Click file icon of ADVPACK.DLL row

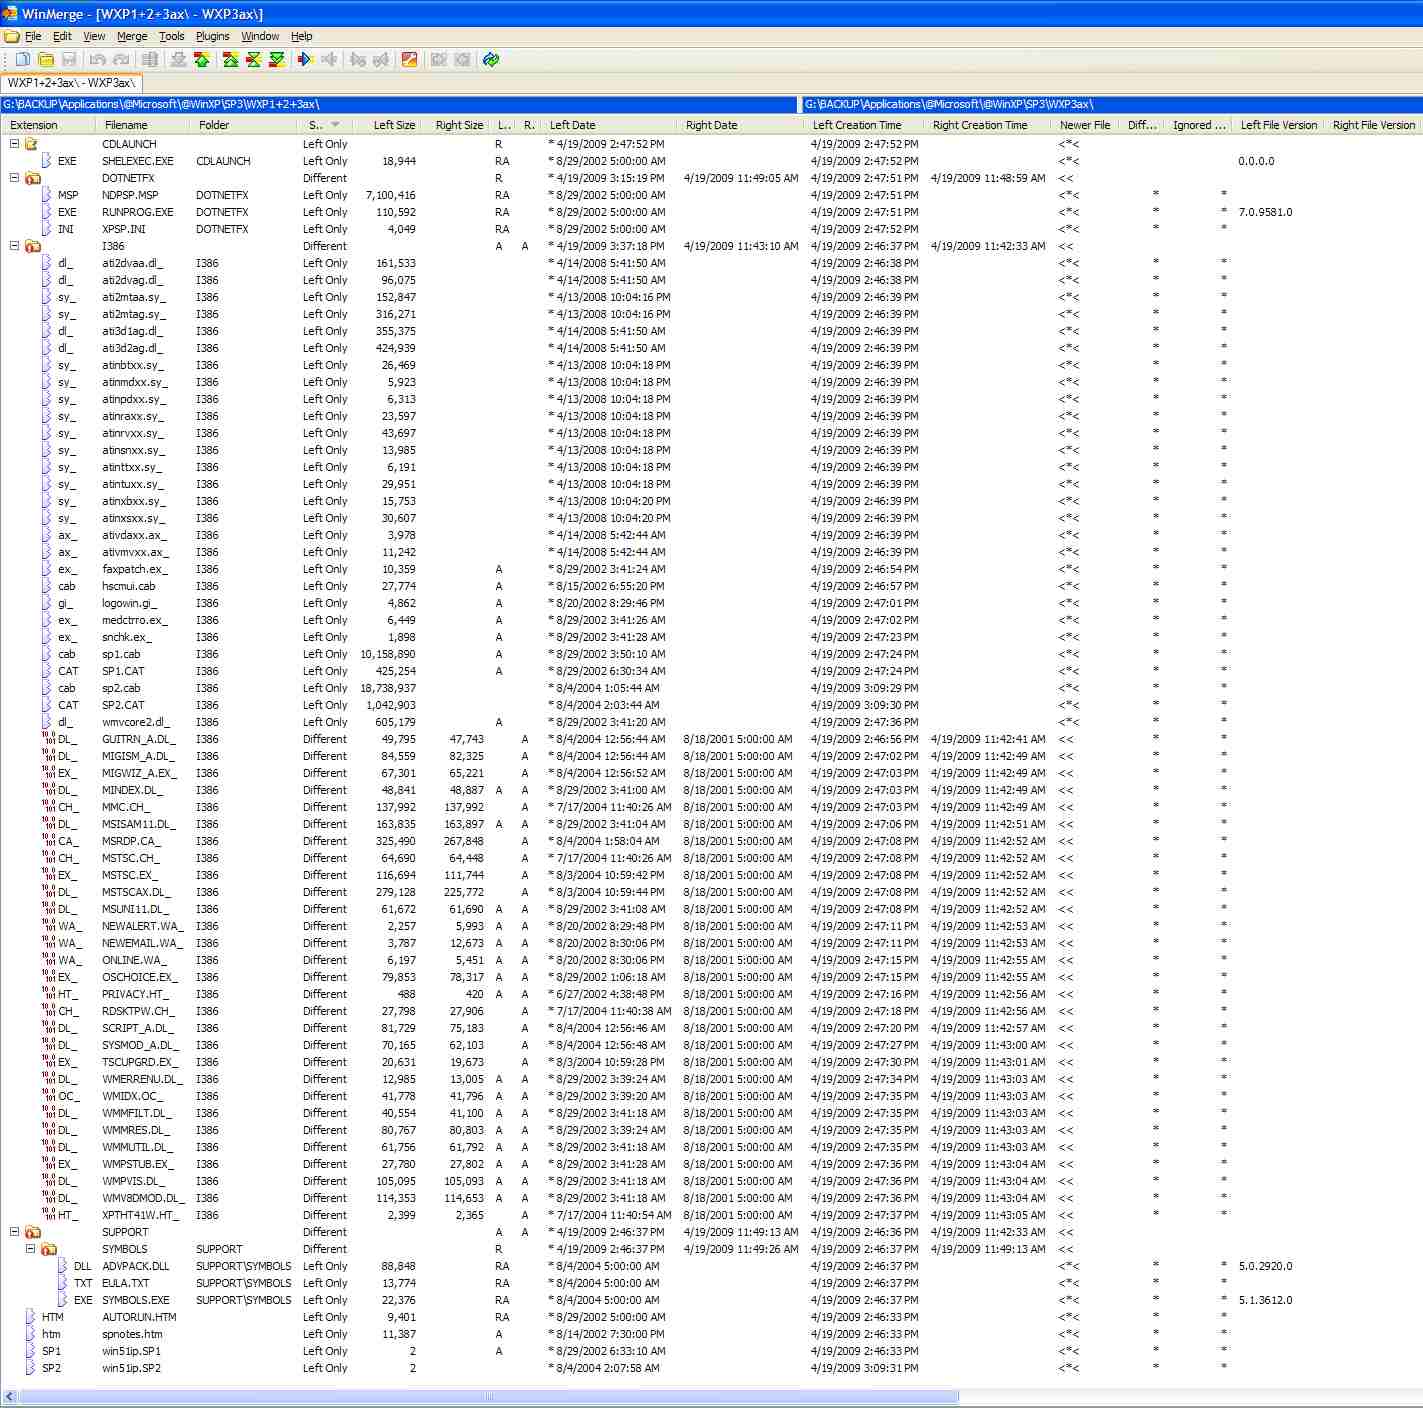[x=63, y=1266]
